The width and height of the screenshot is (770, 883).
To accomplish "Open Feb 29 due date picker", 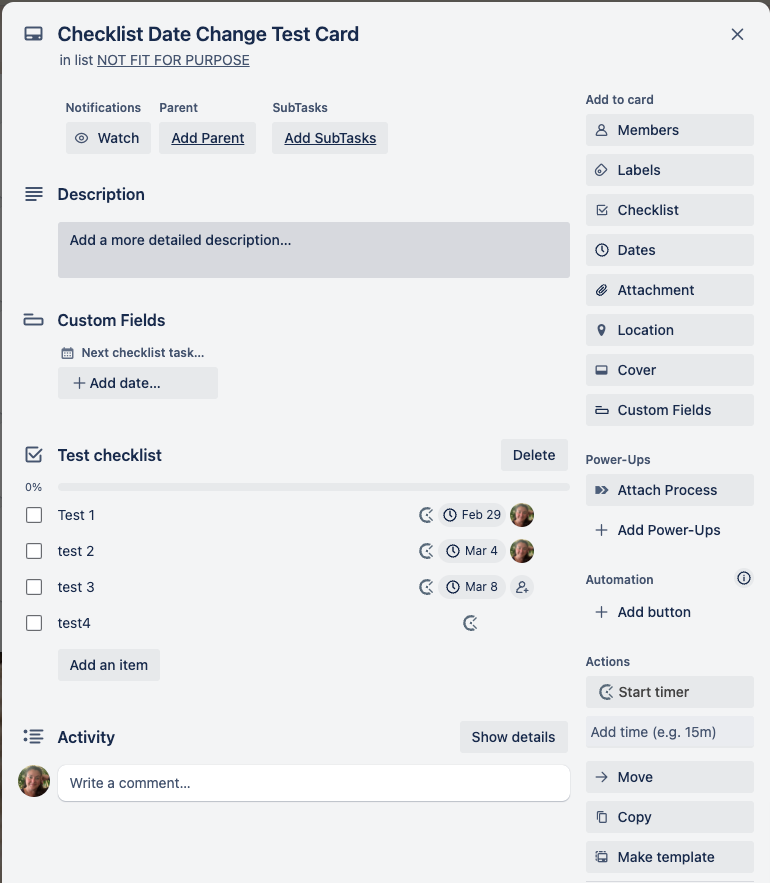I will pyautogui.click(x=472, y=515).
